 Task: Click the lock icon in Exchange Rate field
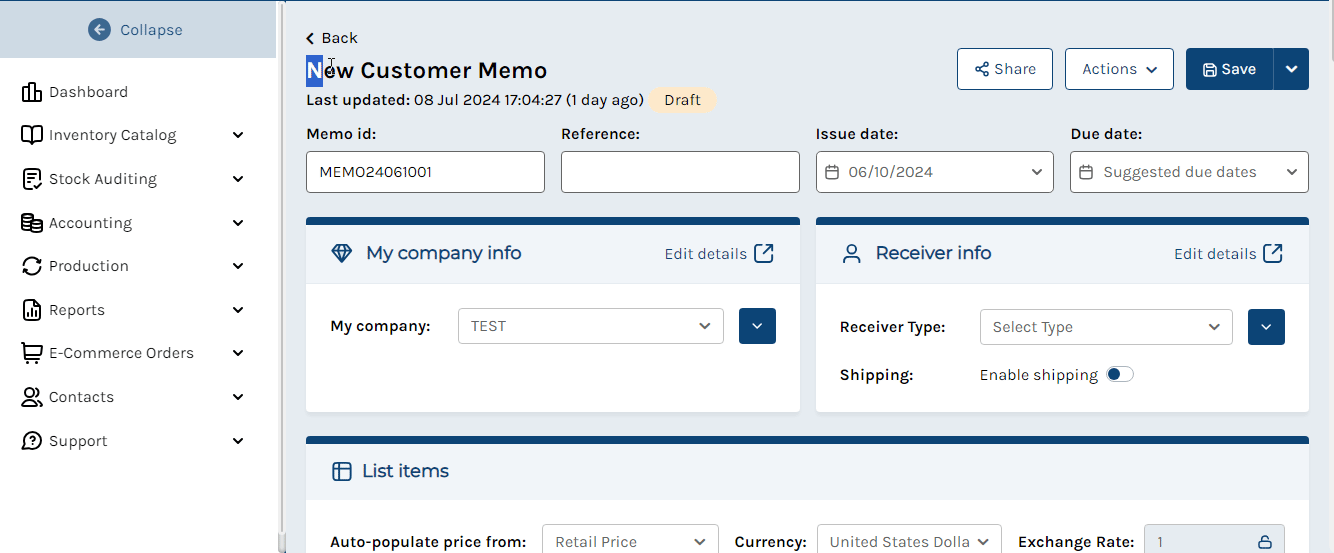[1265, 543]
